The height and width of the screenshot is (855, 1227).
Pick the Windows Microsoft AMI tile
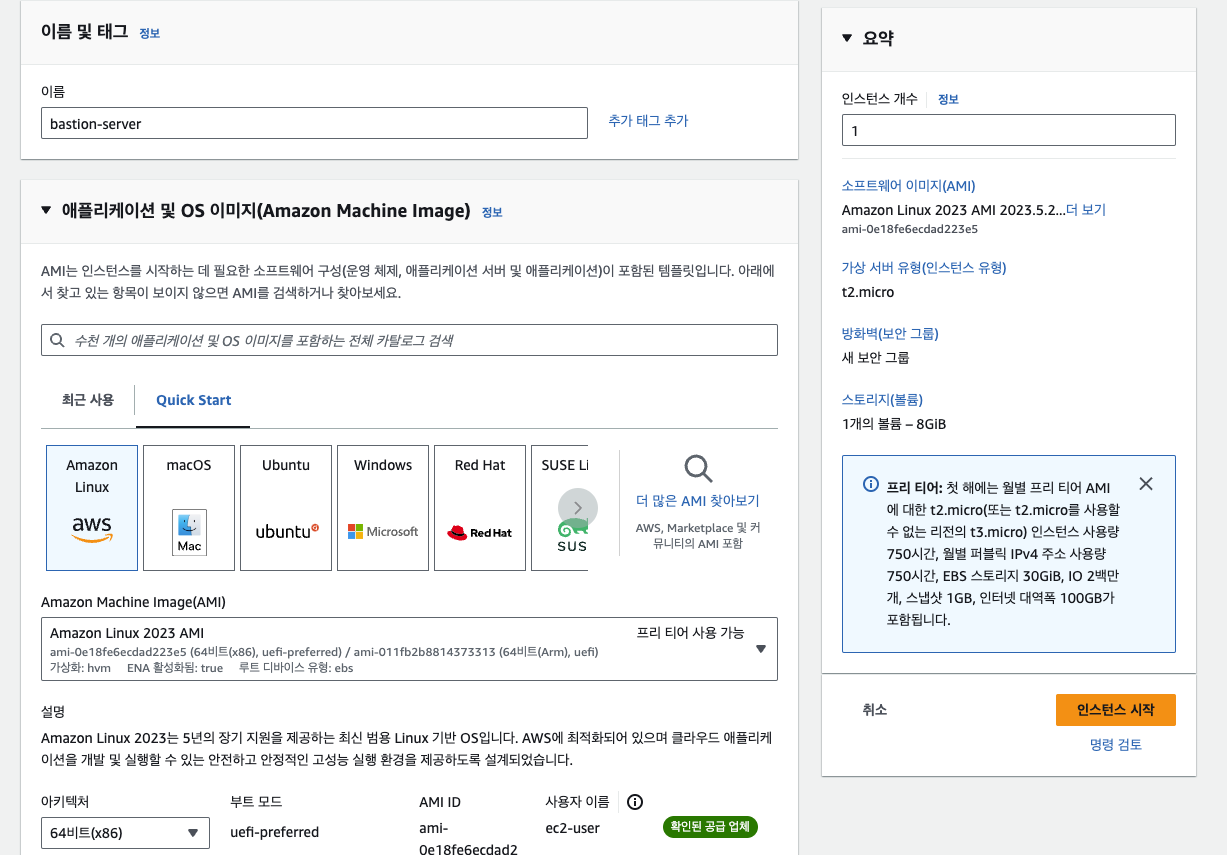point(383,508)
